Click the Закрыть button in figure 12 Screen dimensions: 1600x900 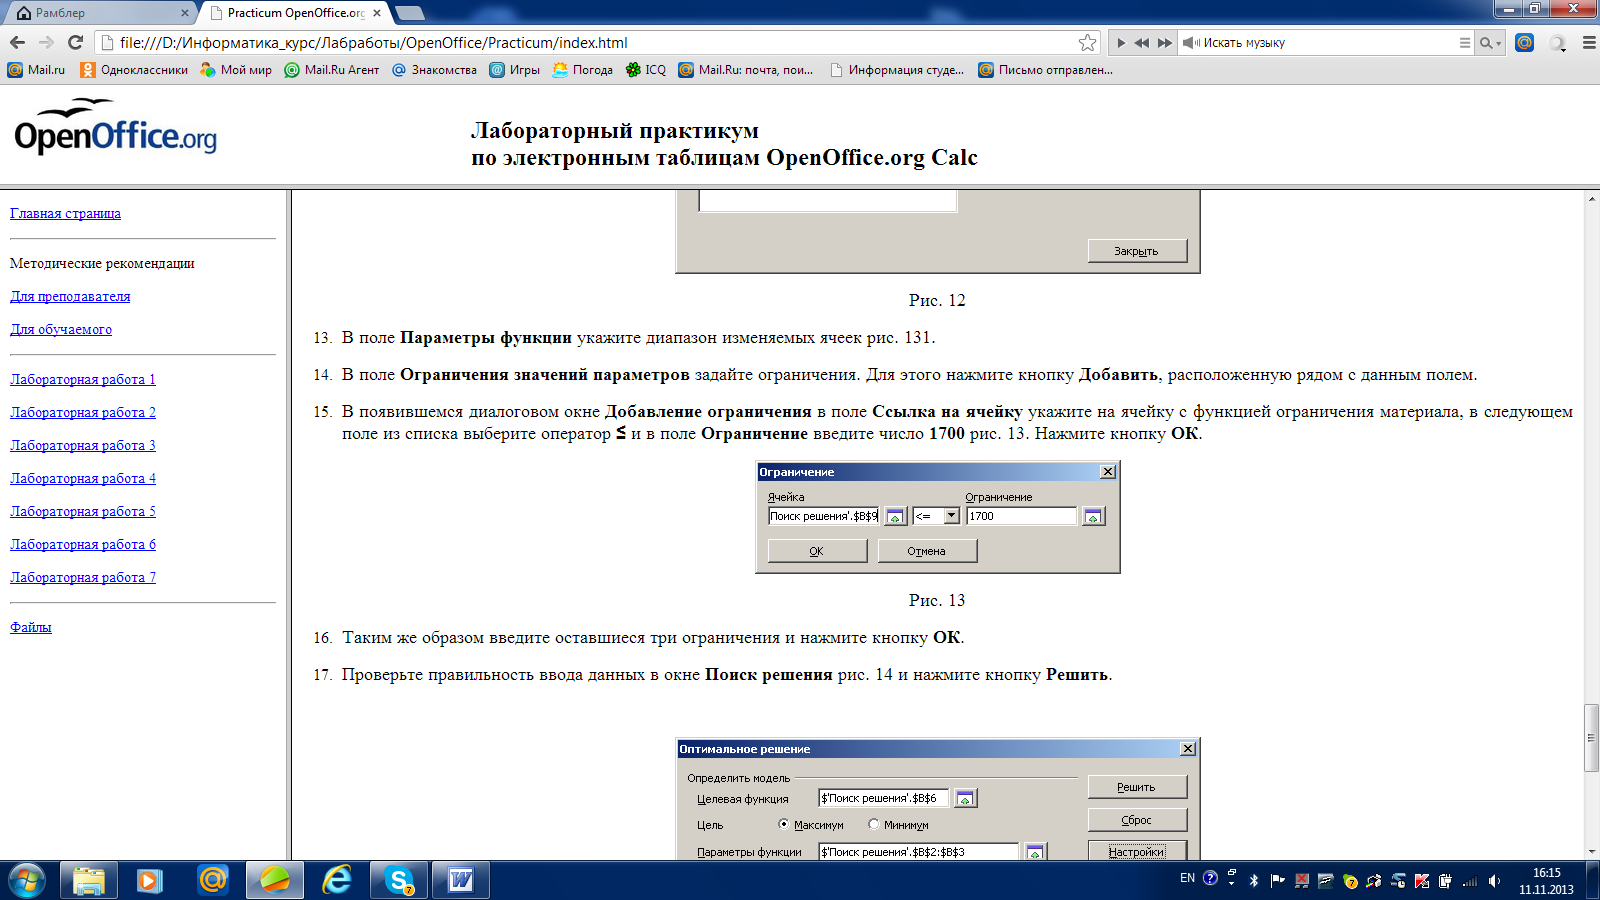[x=1137, y=251]
